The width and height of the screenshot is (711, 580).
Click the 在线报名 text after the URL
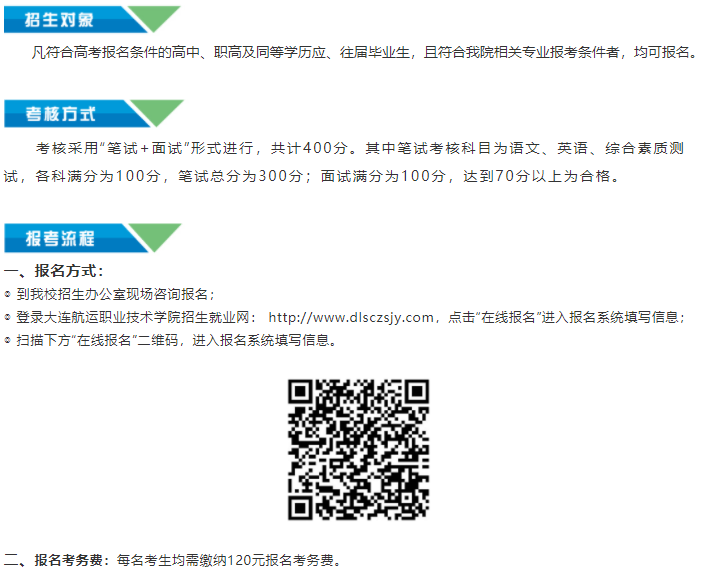point(508,317)
